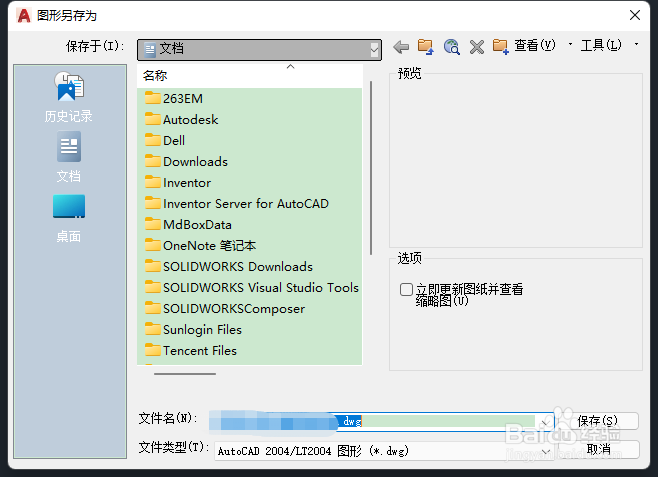Click the vertical scrollbar of file list
This screenshot has height=477, width=658.
point(371,168)
